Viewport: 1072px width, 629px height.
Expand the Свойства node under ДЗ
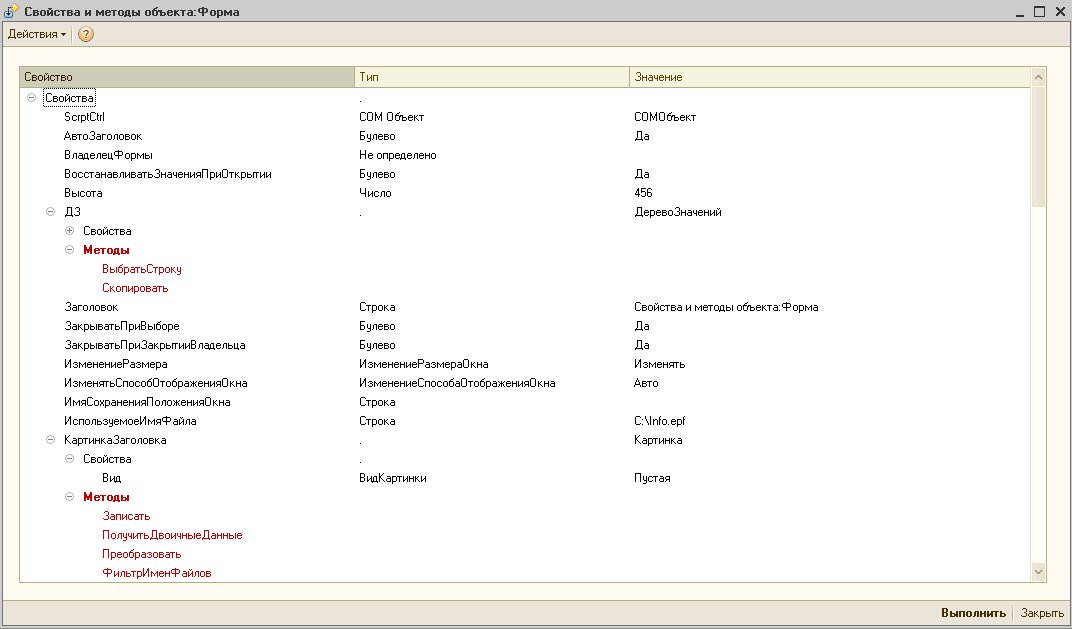pos(70,231)
